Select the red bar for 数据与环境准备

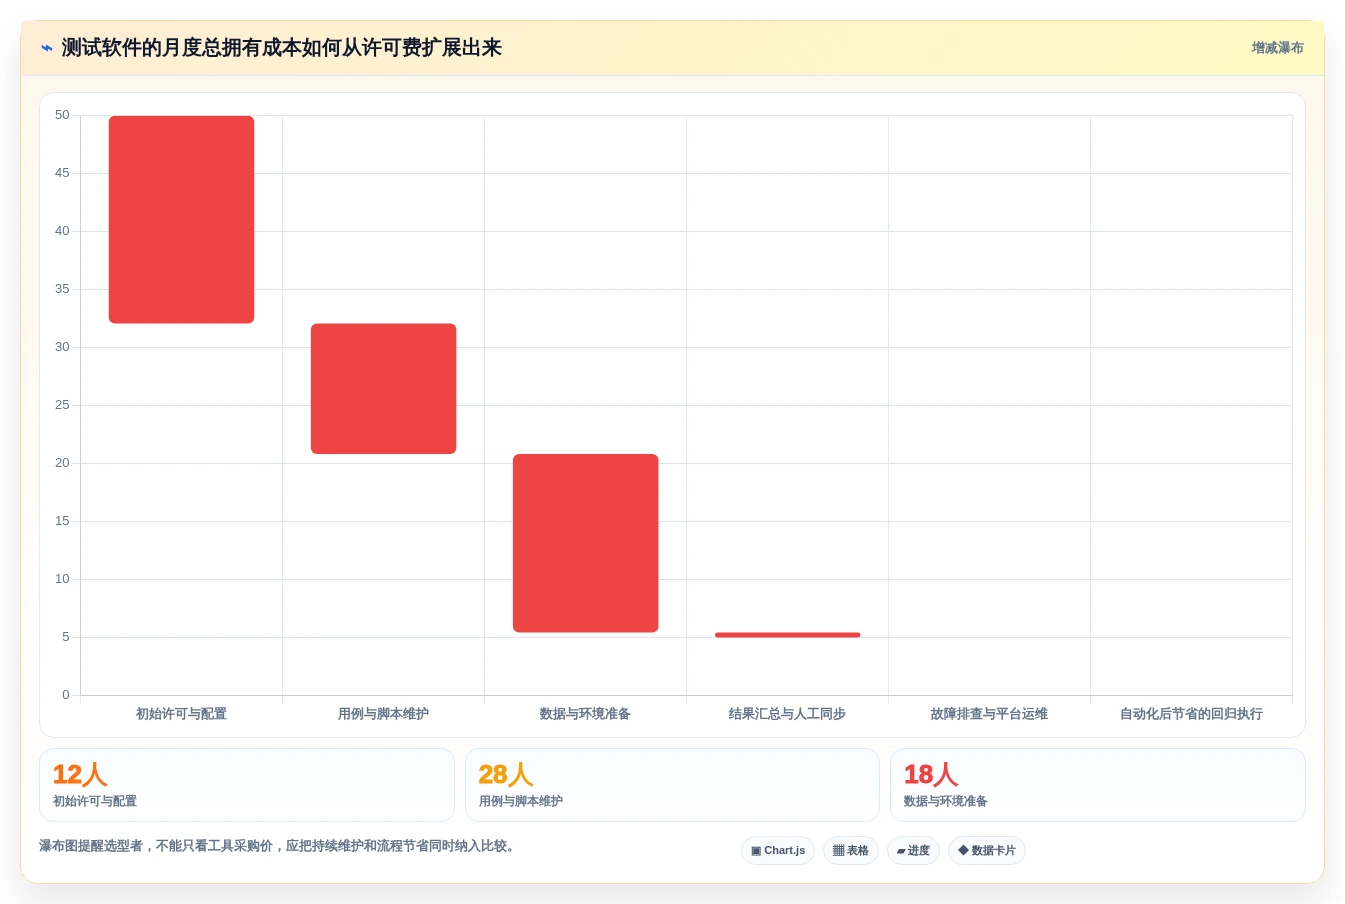click(586, 543)
